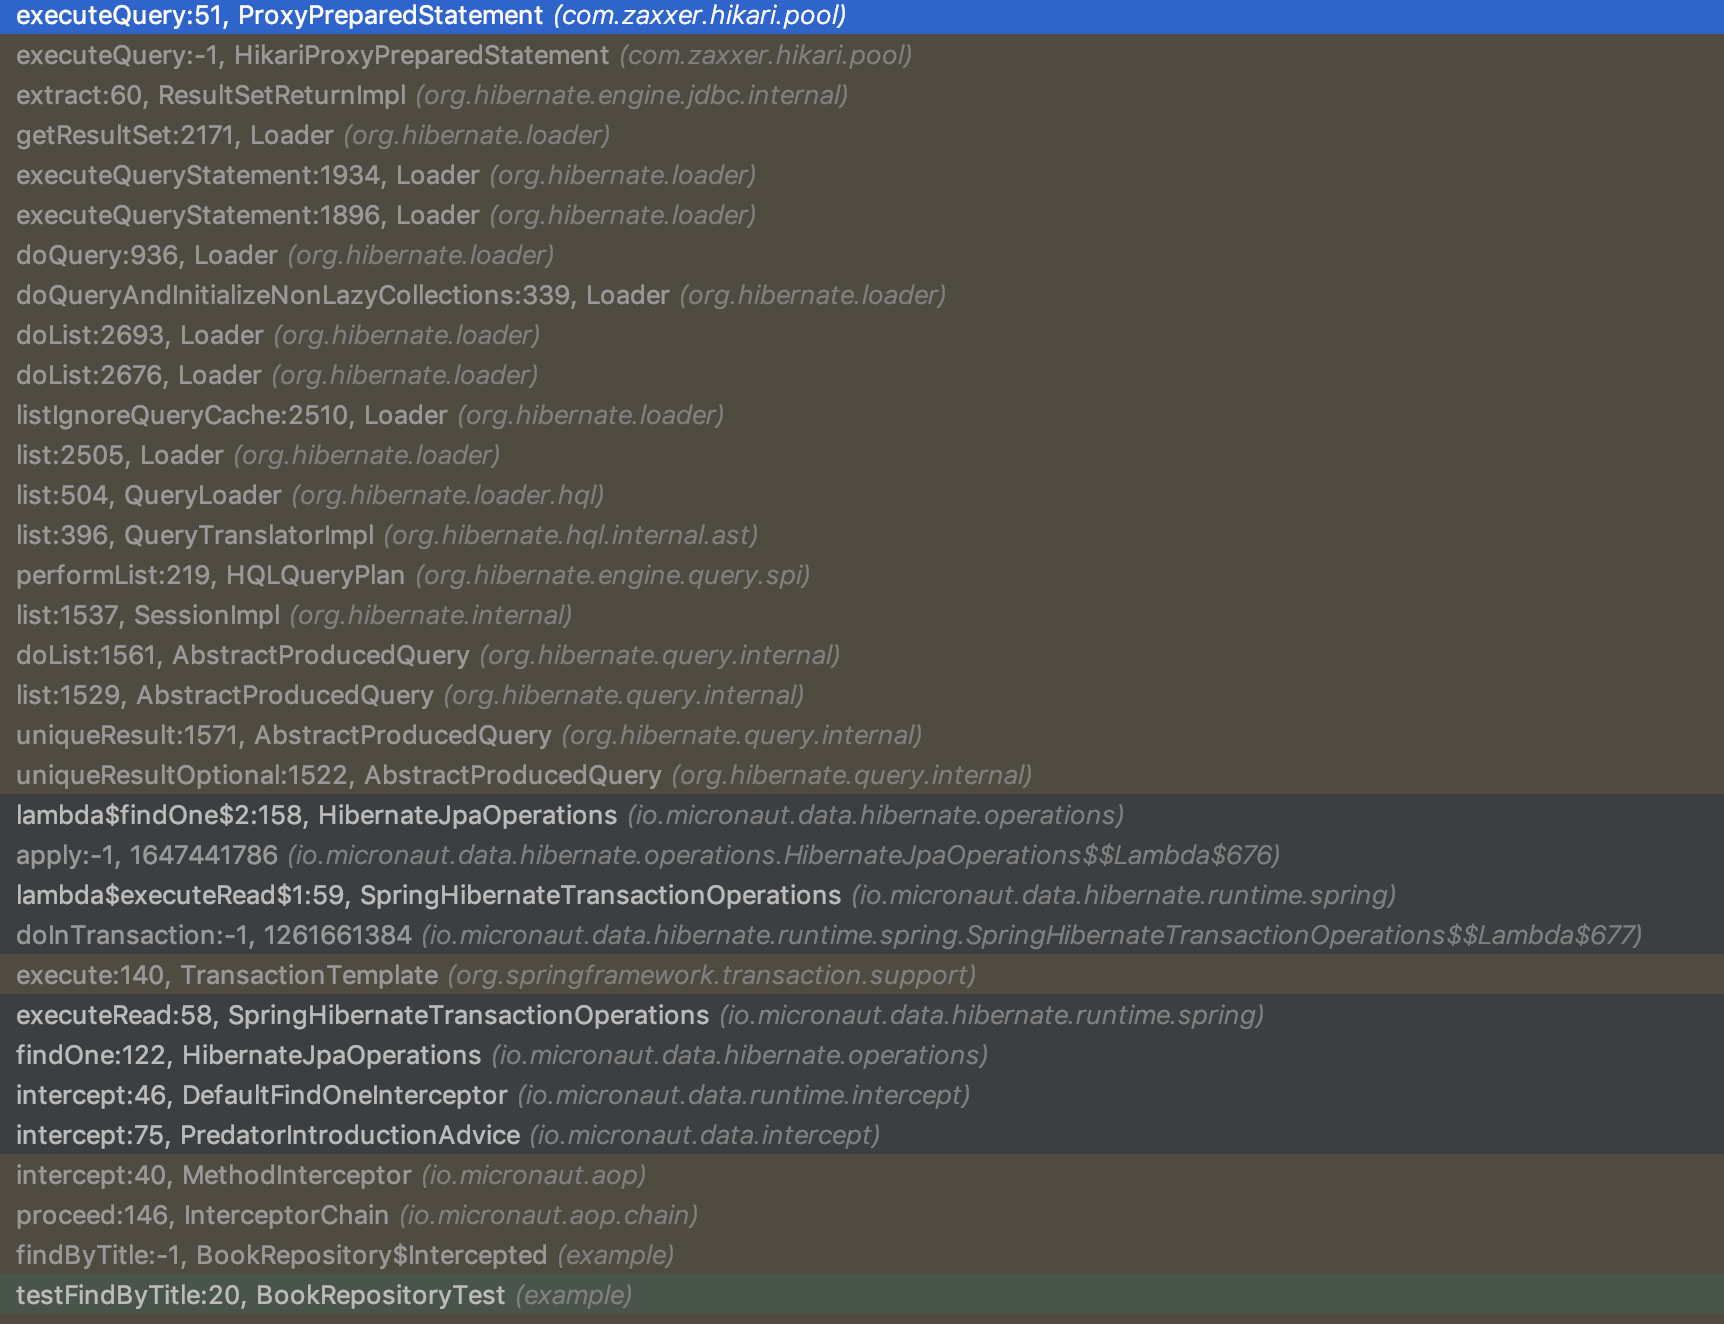Select testFindByTitle:20 BookRepositoryTest frame

pyautogui.click(x=862, y=1295)
